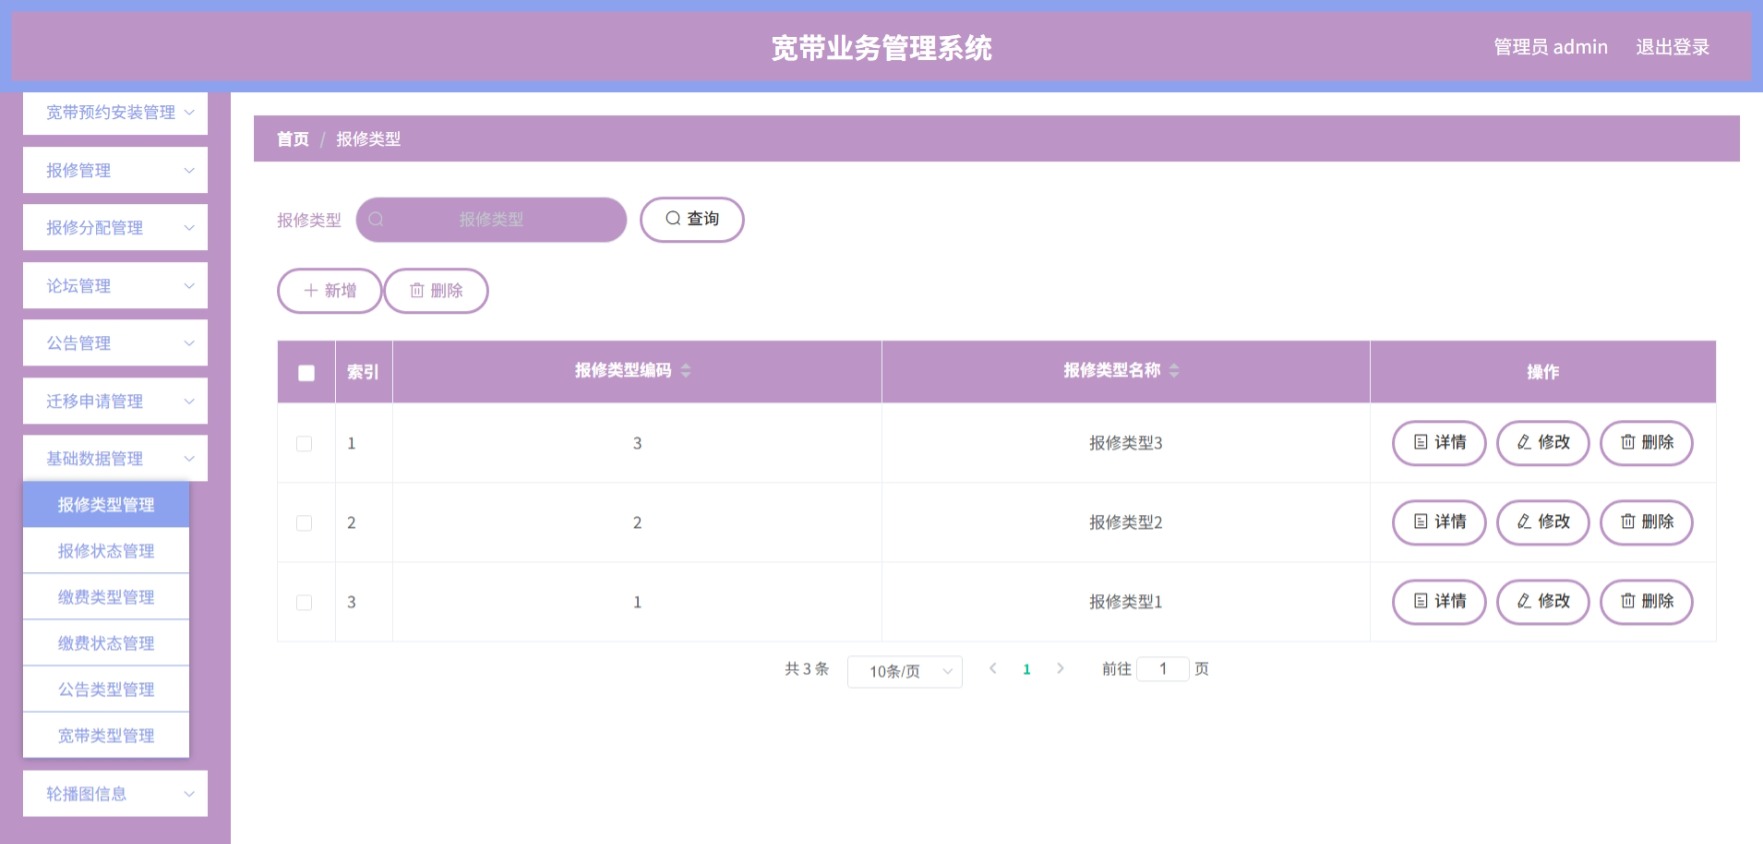Viewport: 1763px width, 844px height.
Task: Select page 1 in pagination
Action: pyautogui.click(x=1026, y=669)
